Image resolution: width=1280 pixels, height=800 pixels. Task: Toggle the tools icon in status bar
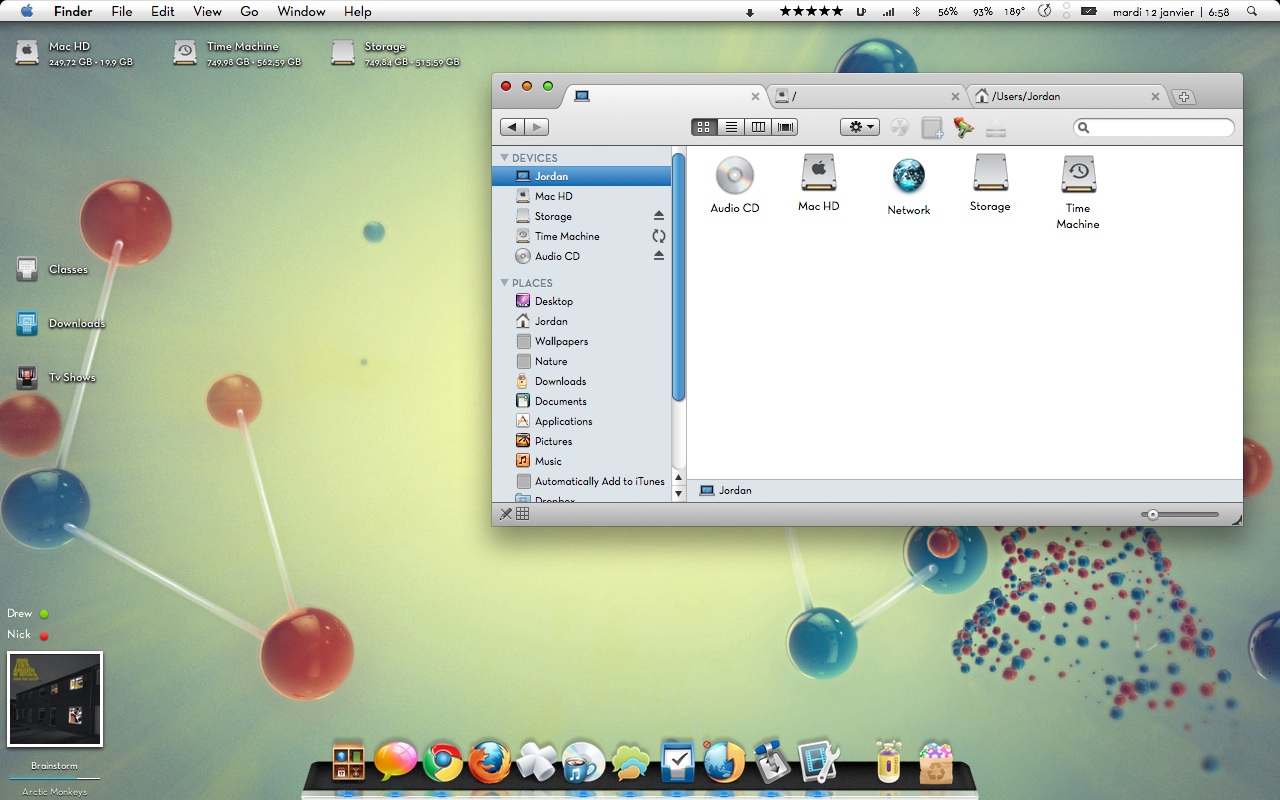click(506, 514)
